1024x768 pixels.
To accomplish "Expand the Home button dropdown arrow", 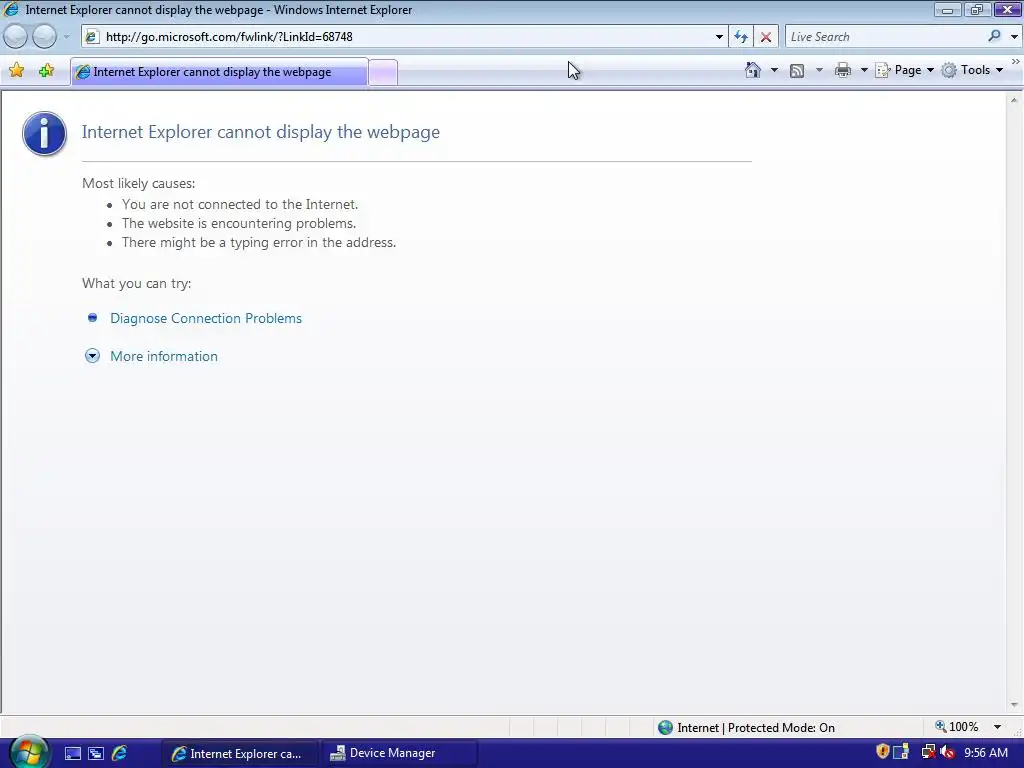I will click(x=775, y=70).
